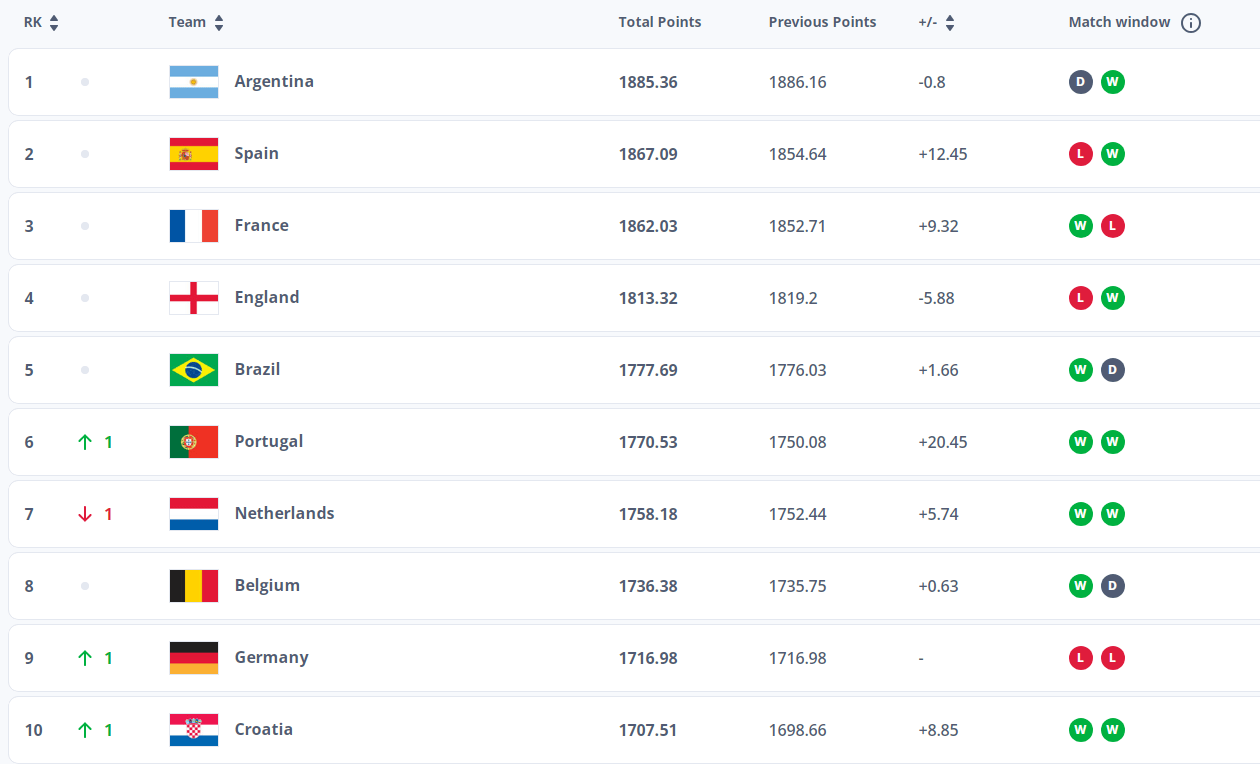1260x764 pixels.
Task: Click Germany's second red loss badge
Action: (x=1113, y=658)
